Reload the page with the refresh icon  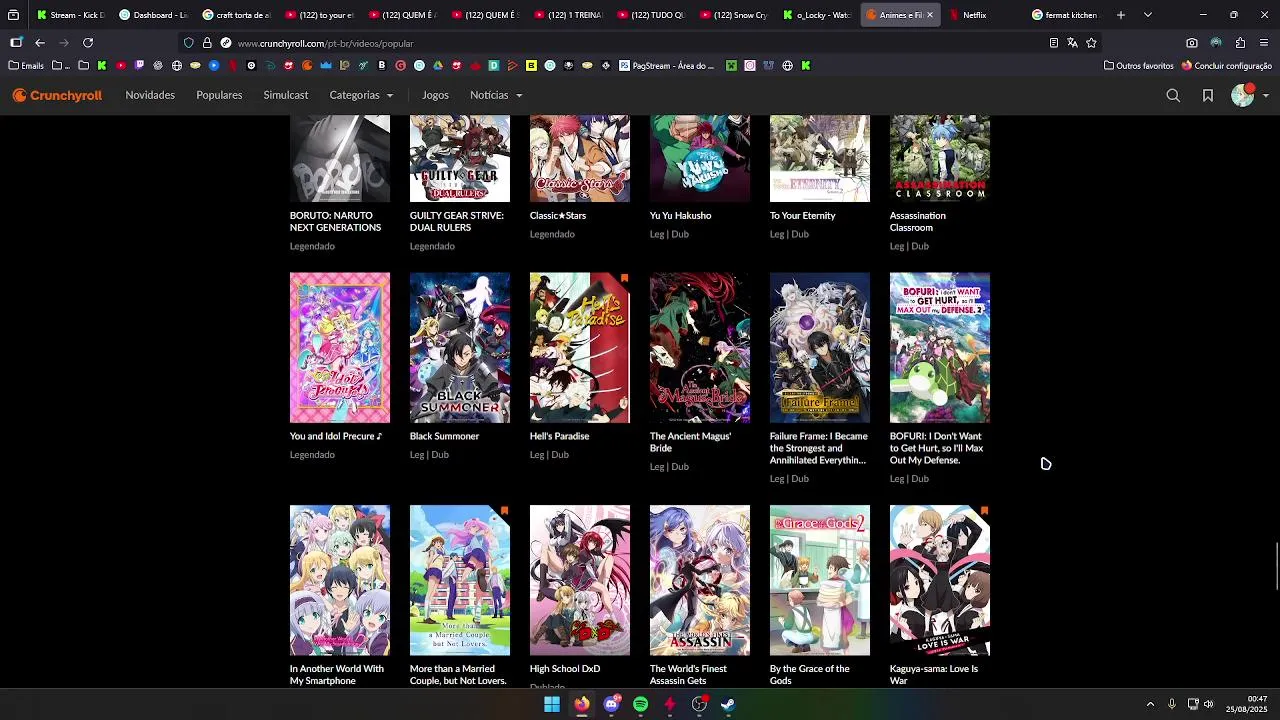pyautogui.click(x=88, y=43)
